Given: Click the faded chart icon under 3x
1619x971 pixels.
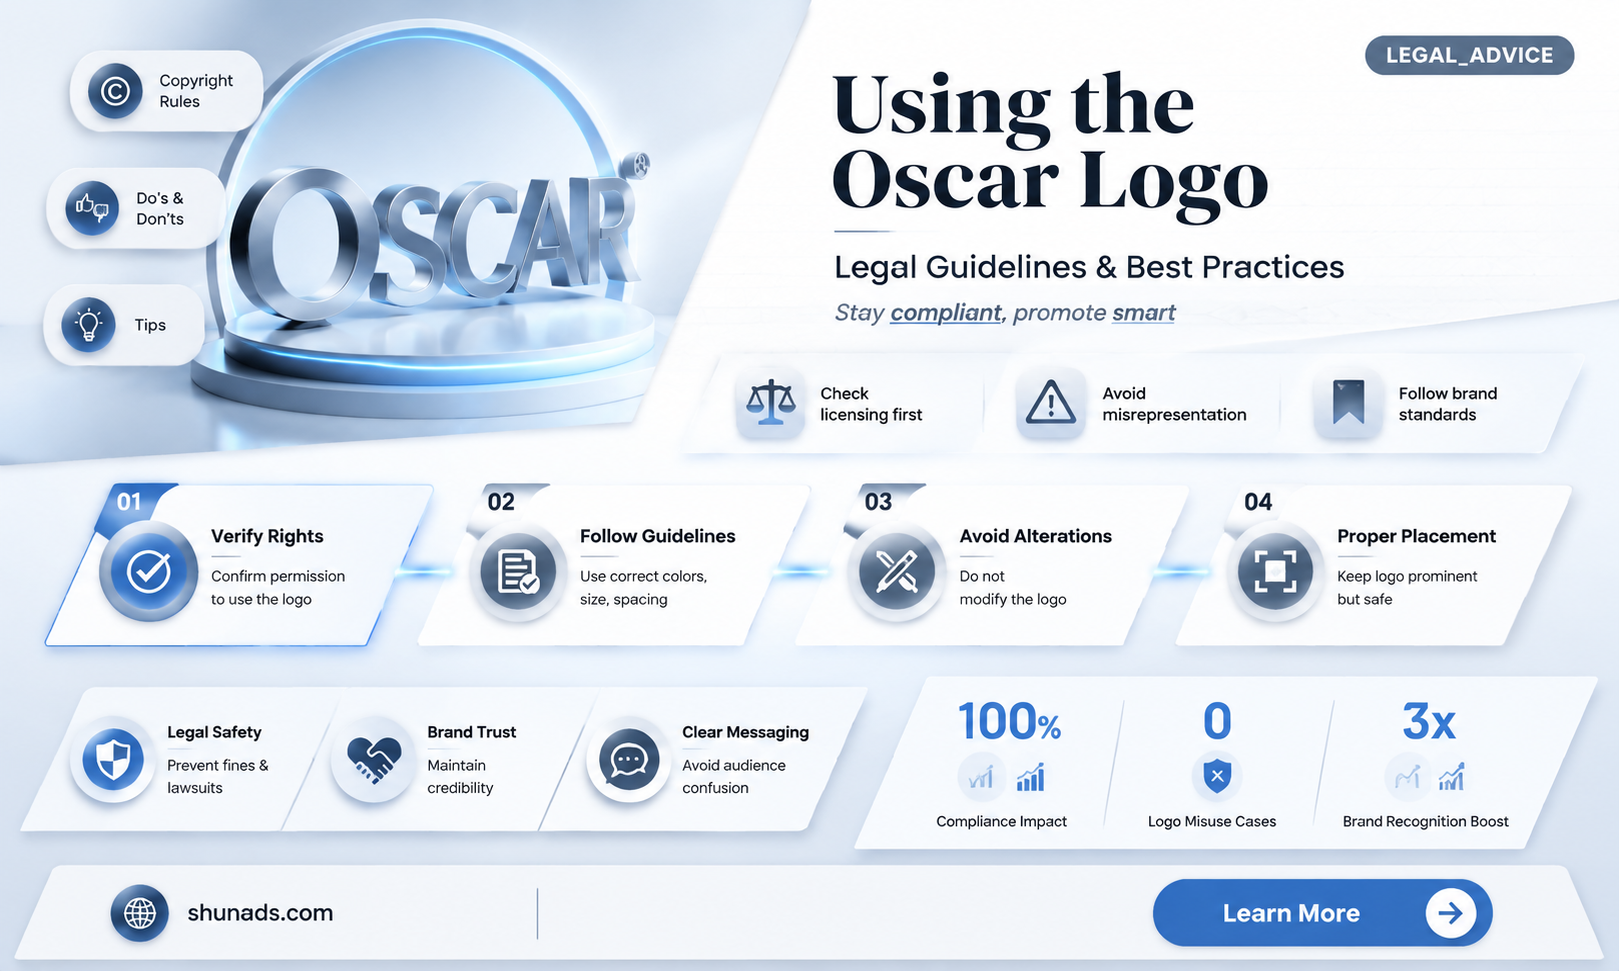Looking at the screenshot, I should click(x=1407, y=777).
